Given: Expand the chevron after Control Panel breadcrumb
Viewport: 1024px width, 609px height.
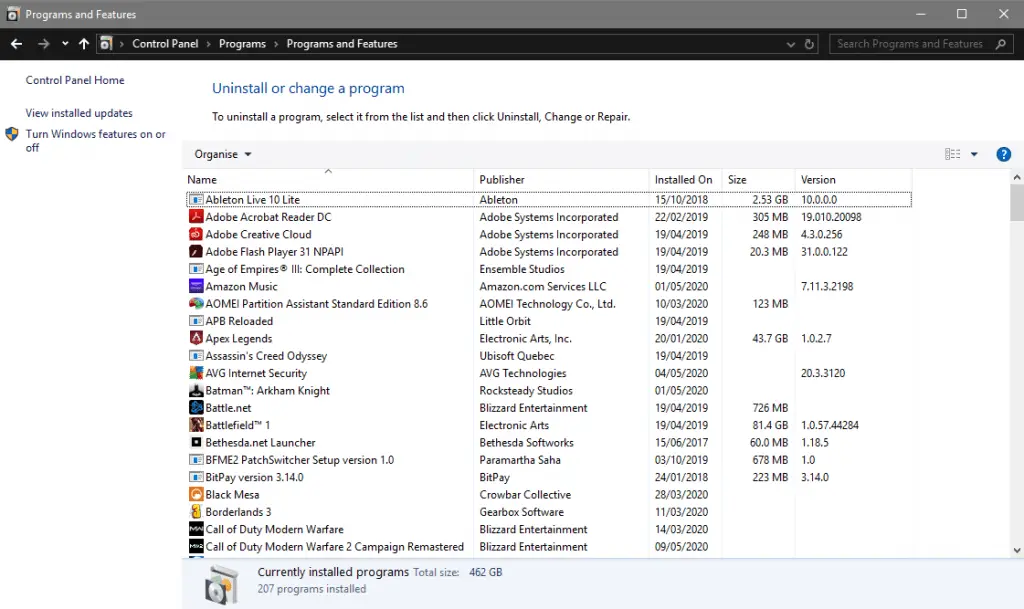Looking at the screenshot, I should [x=209, y=44].
